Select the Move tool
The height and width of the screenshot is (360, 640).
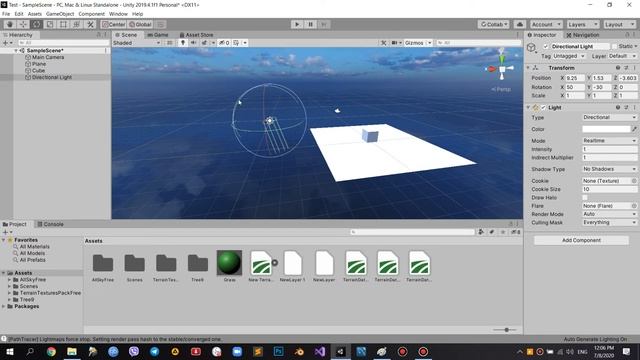point(23,24)
